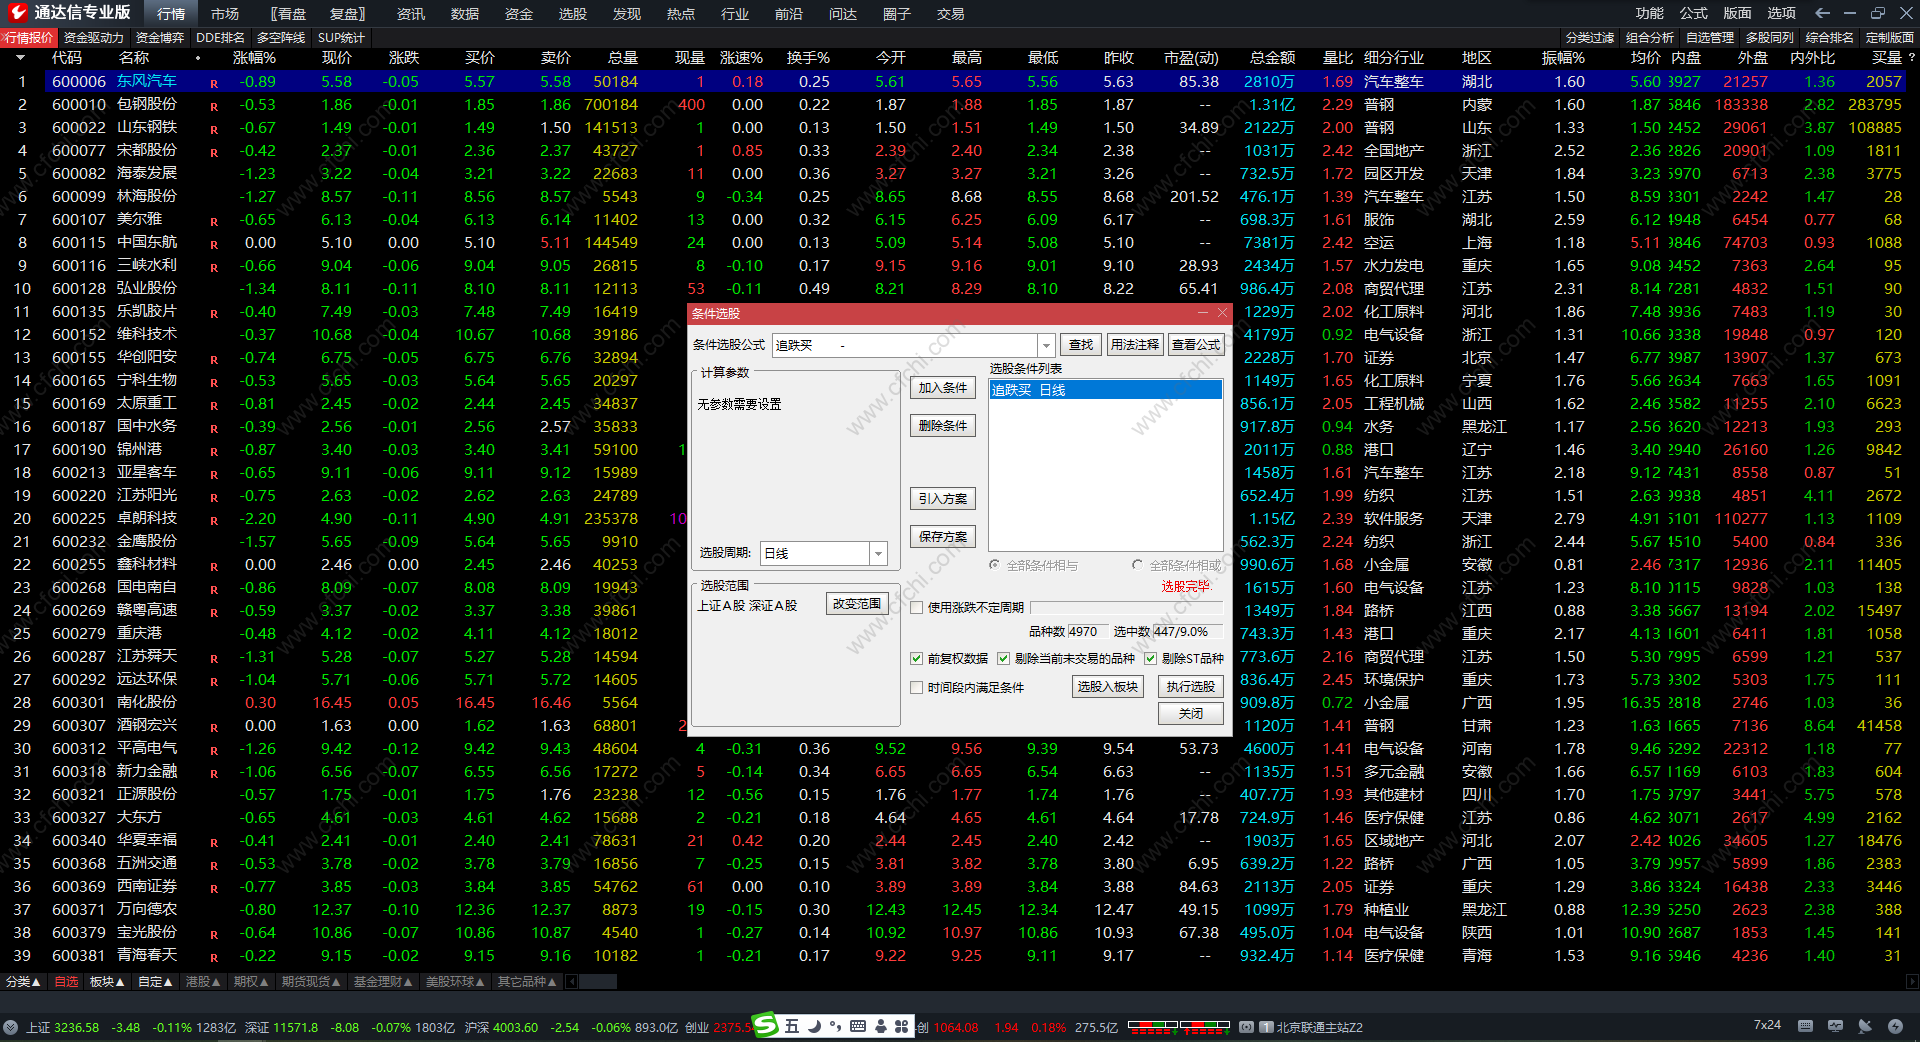
Task: Click the monitor chart icon in status bar
Action: [1835, 1026]
